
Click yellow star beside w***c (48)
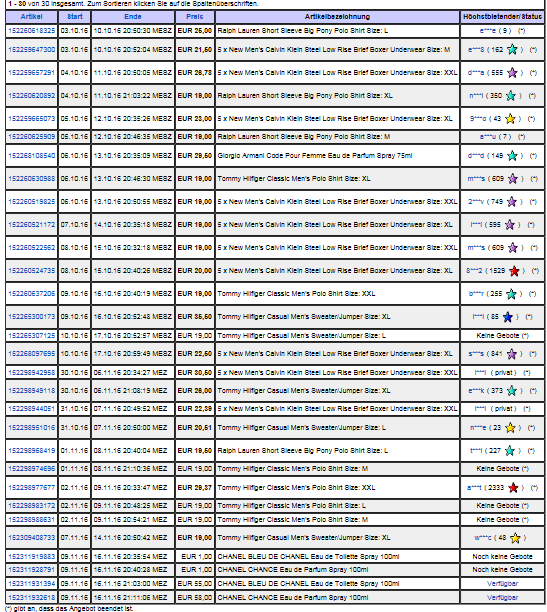[515, 538]
